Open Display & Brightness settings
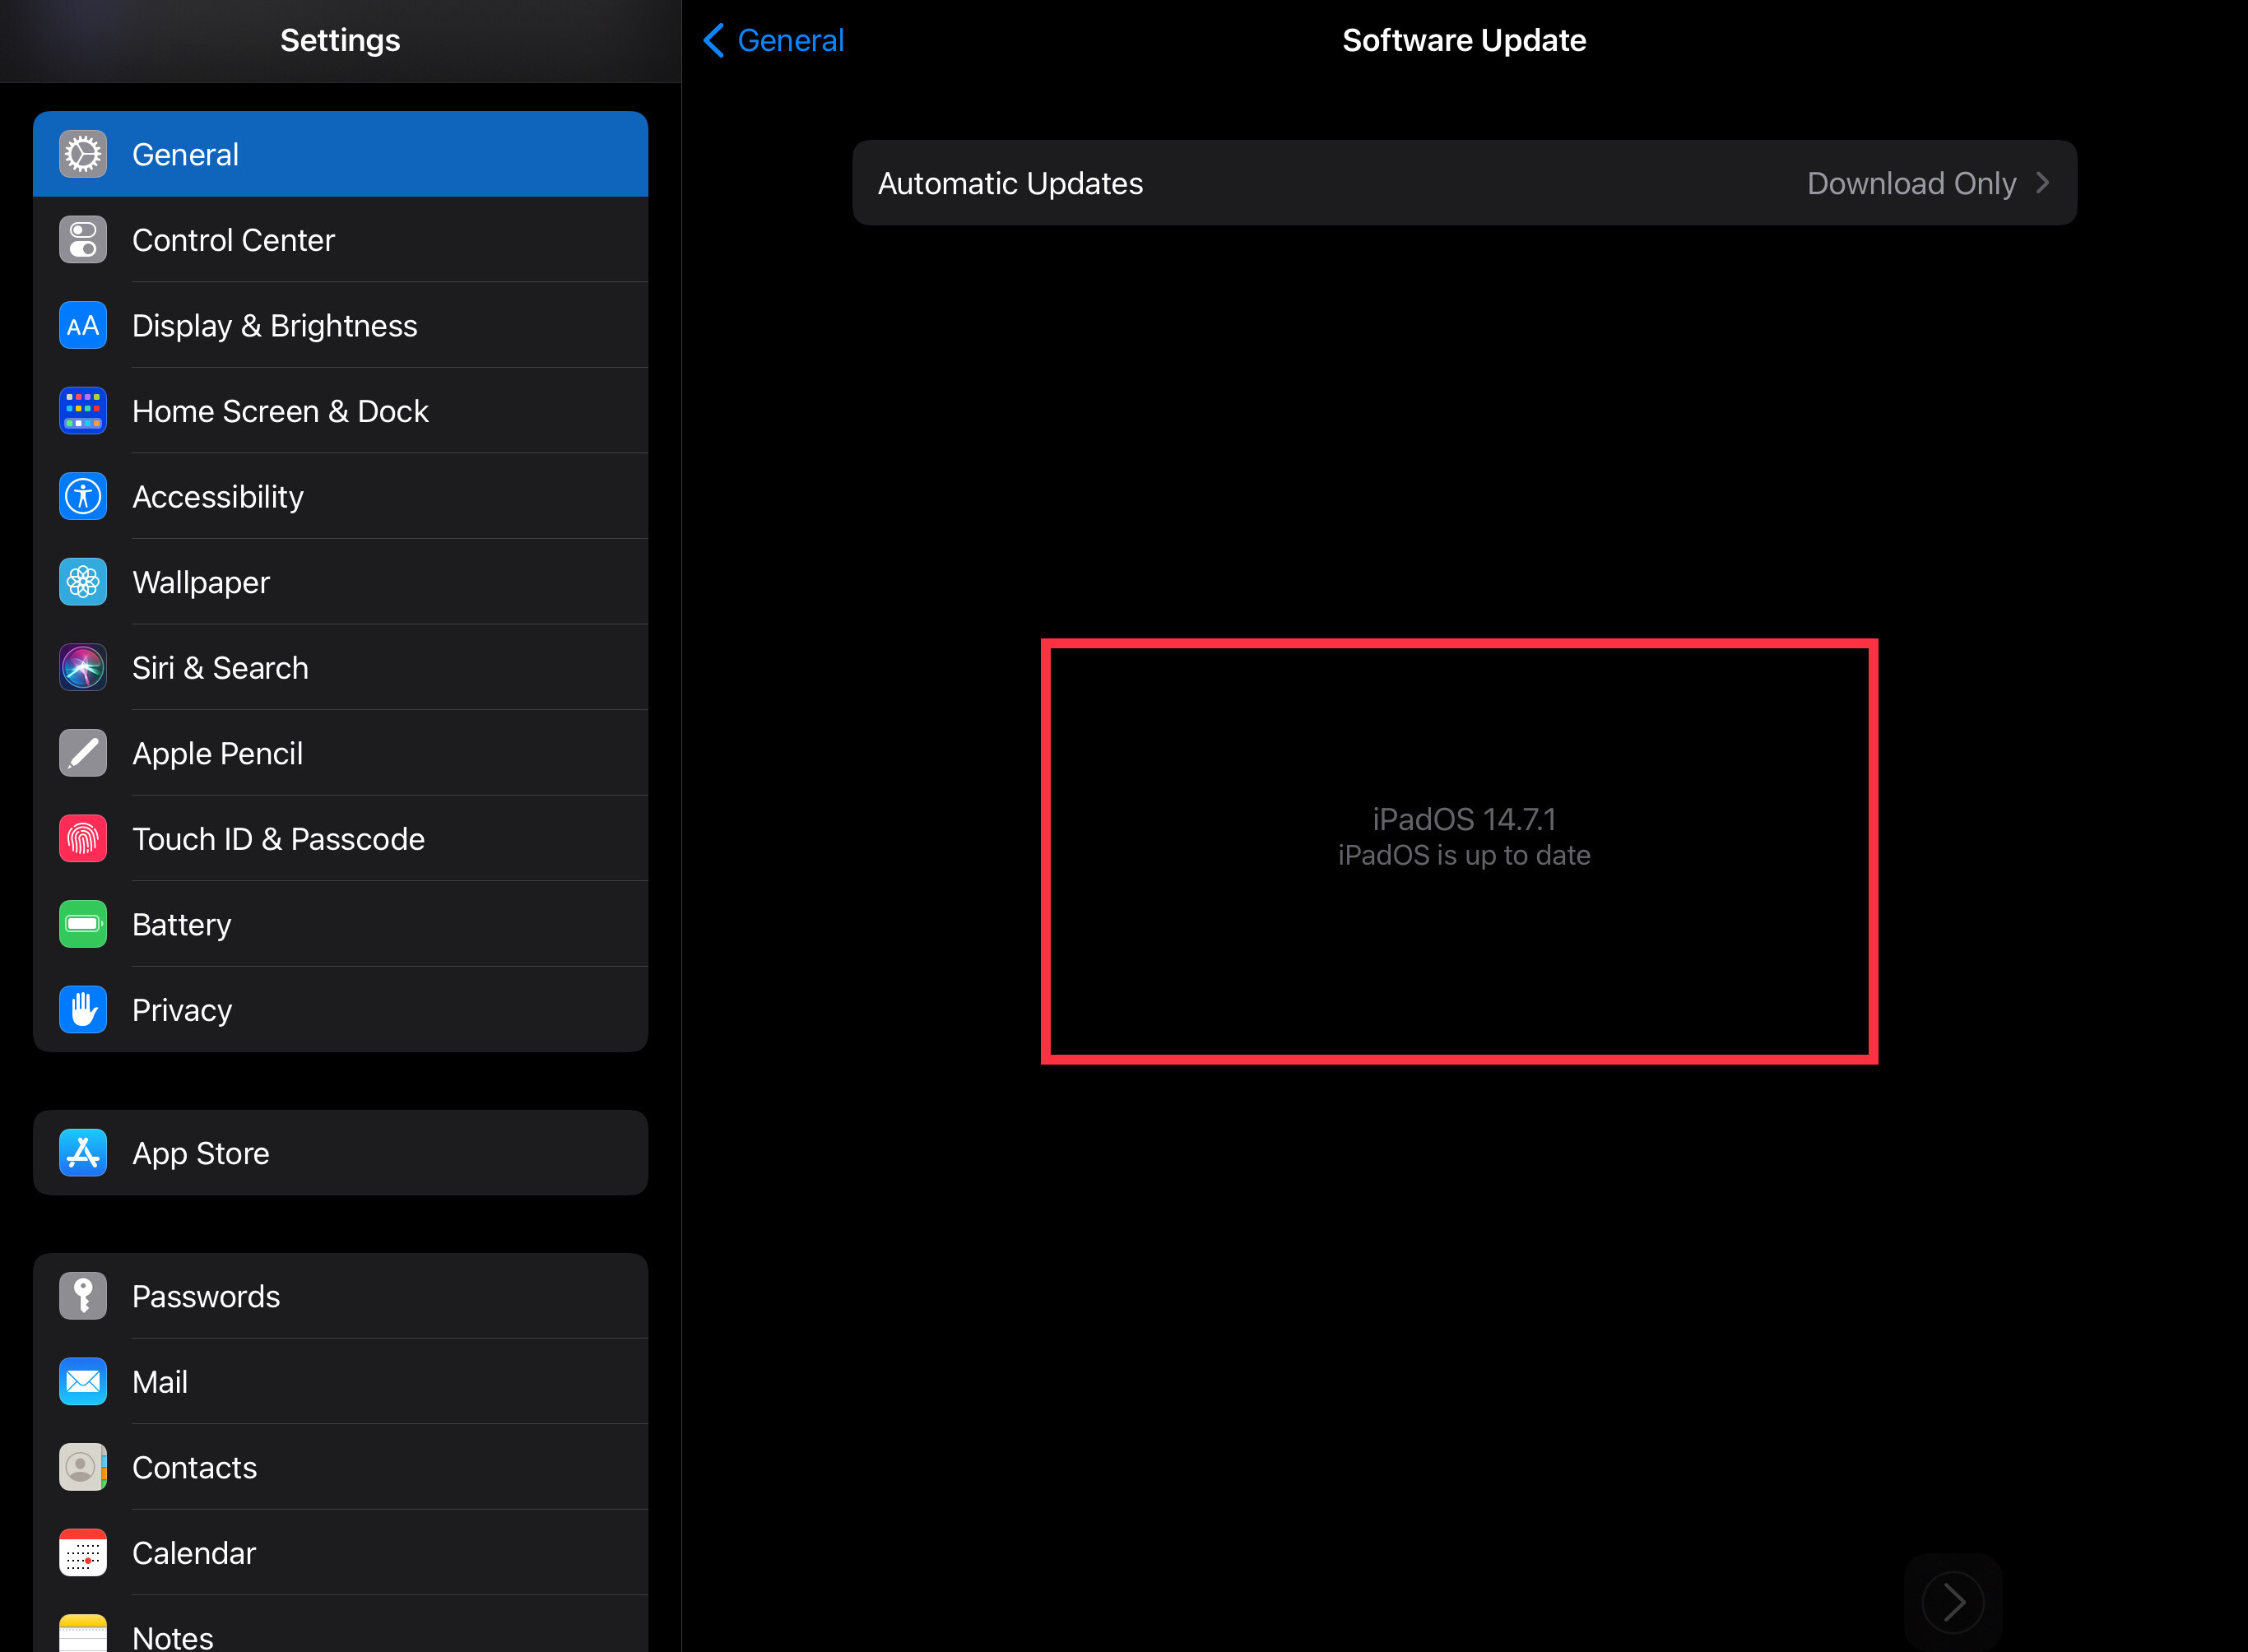 [340, 326]
